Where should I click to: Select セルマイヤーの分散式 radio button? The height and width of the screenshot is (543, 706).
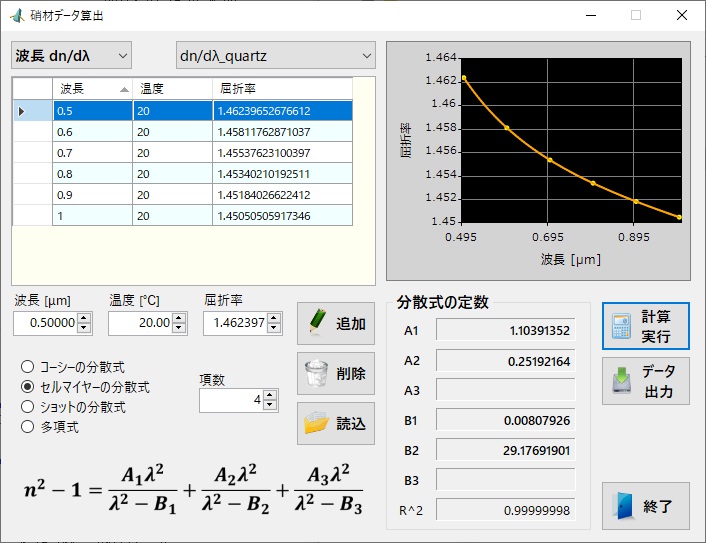[27, 387]
